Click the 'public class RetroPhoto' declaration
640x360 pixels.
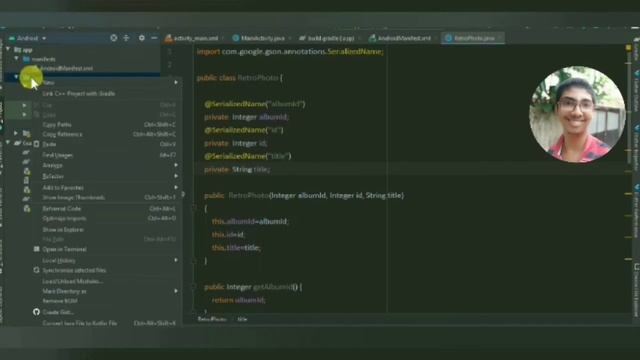[240, 78]
